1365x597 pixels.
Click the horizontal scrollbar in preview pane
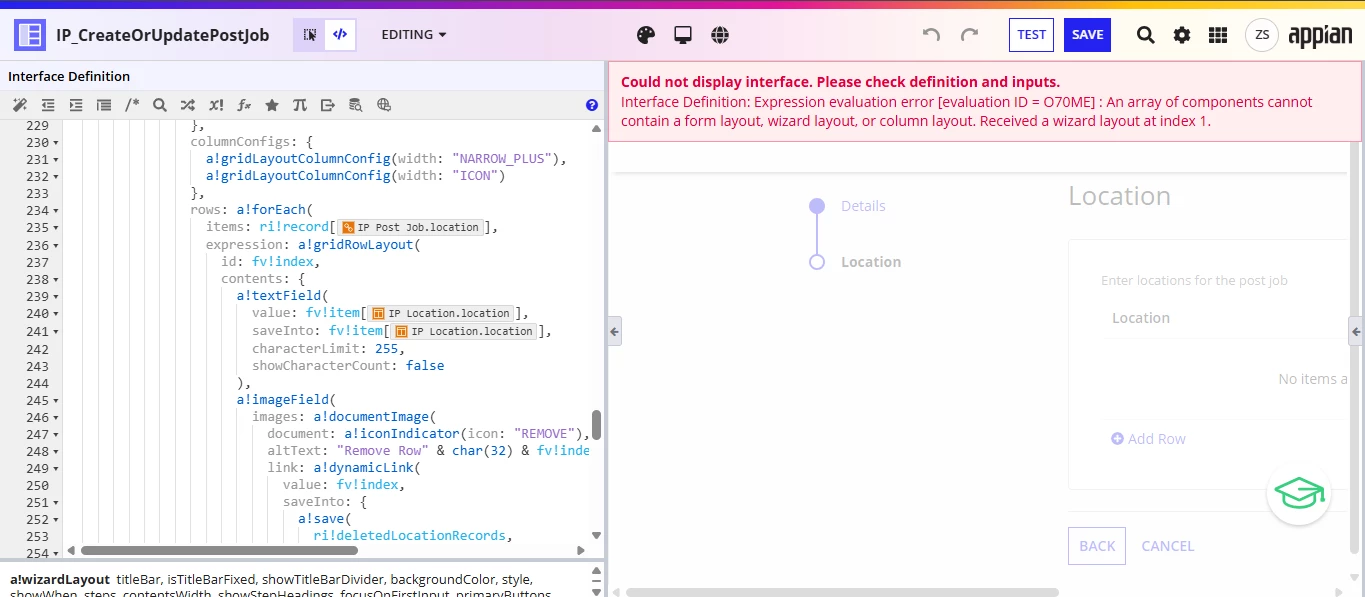[842, 592]
